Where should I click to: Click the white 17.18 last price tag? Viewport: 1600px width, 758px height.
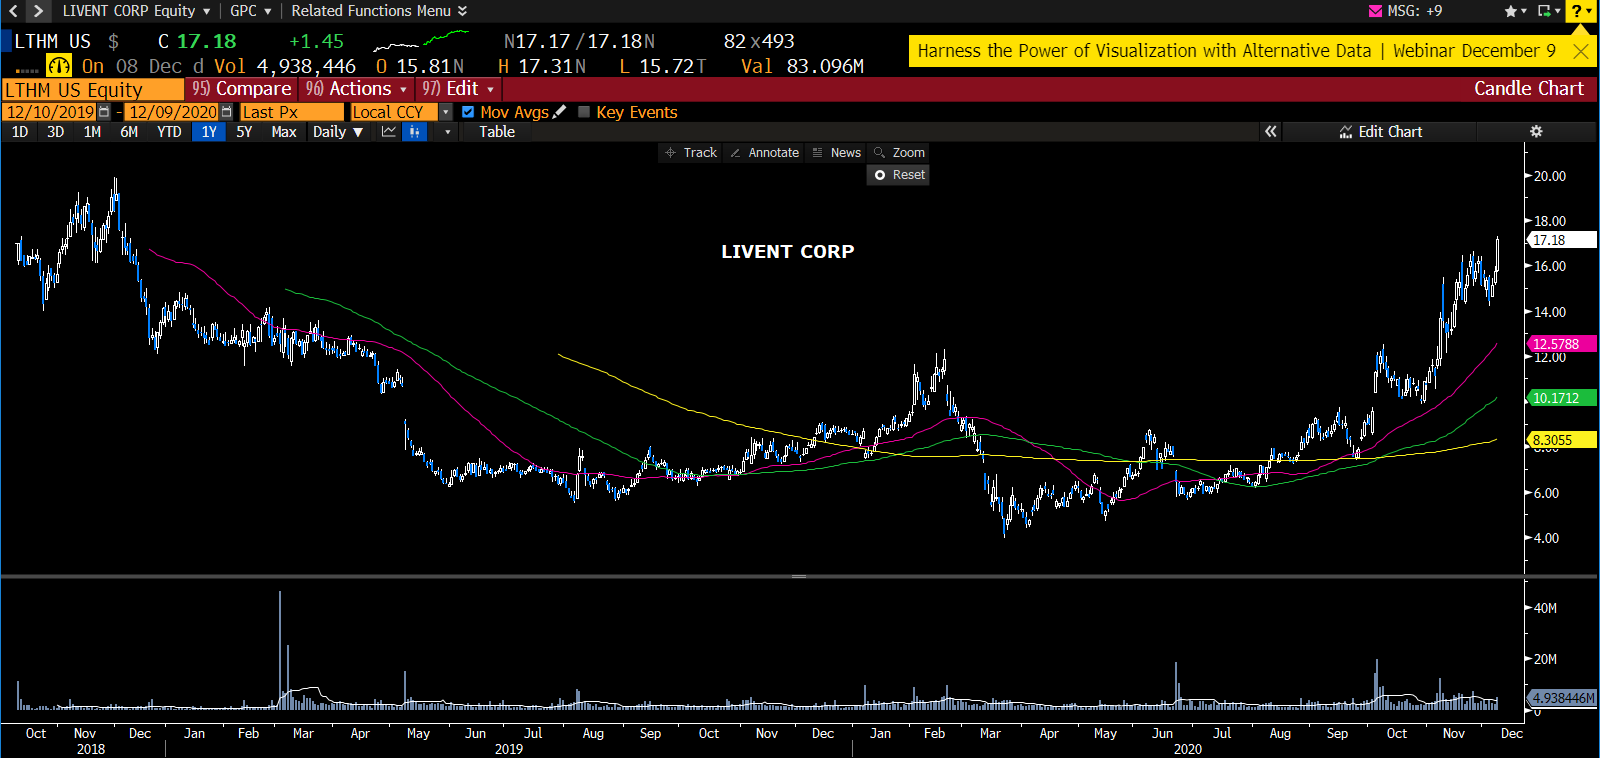click(x=1563, y=240)
